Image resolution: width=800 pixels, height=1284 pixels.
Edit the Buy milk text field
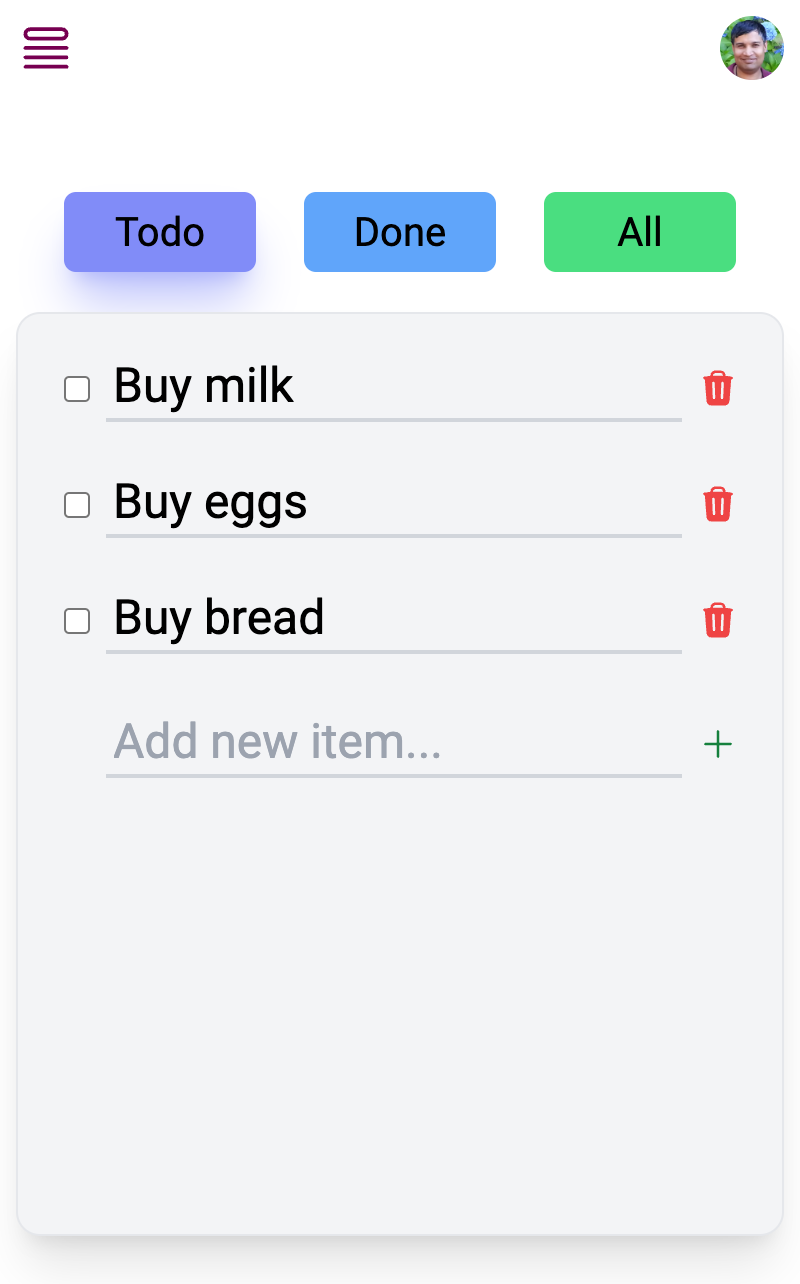pos(393,387)
